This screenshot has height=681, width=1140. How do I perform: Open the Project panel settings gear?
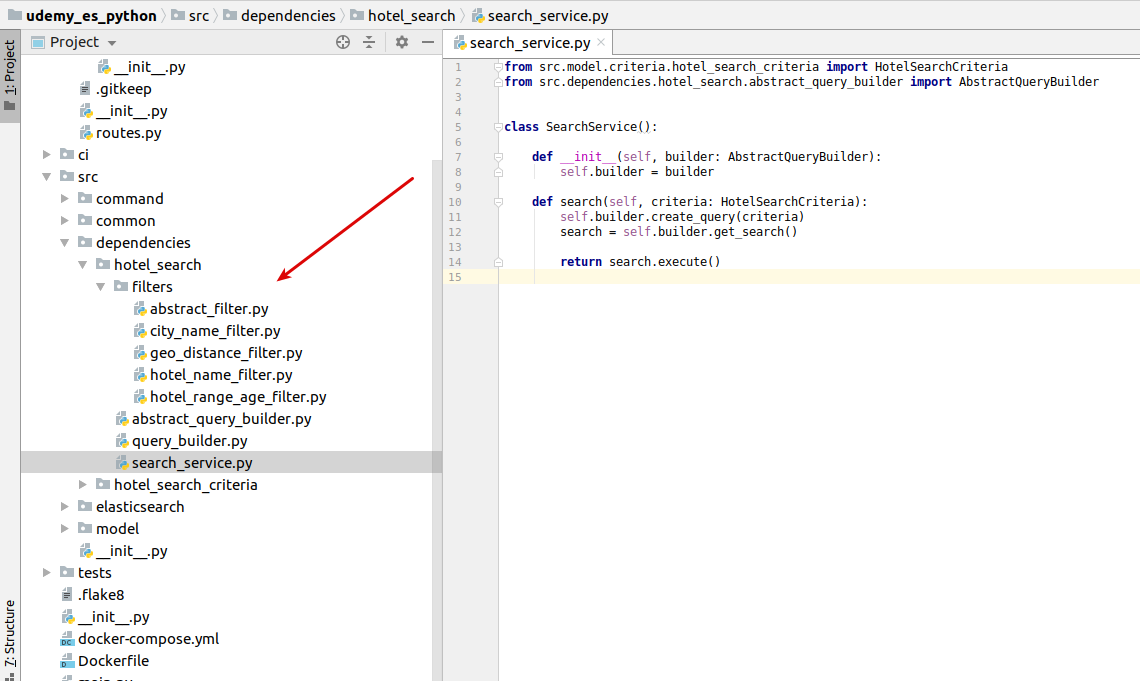tap(400, 42)
